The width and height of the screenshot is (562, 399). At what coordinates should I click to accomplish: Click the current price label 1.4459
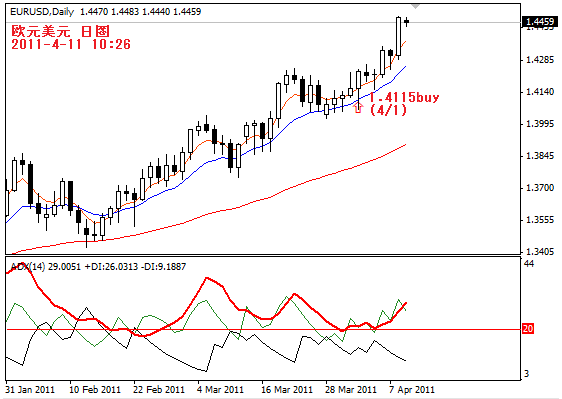pos(539,22)
